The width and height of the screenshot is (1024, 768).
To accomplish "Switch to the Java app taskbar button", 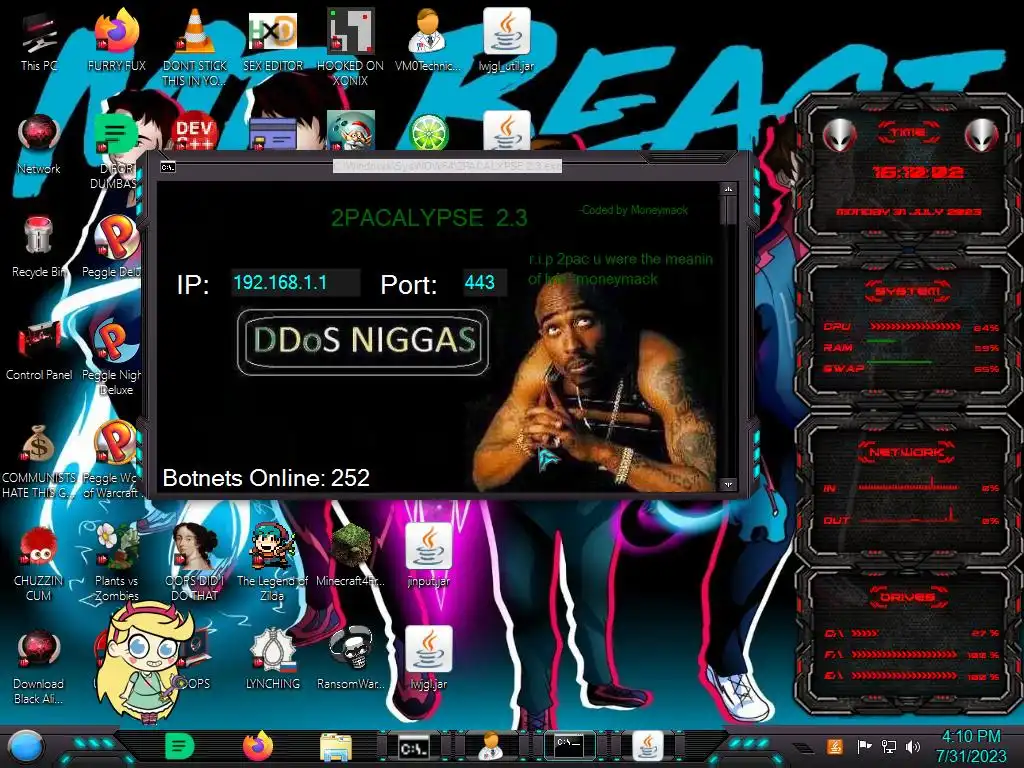I will coord(647,746).
